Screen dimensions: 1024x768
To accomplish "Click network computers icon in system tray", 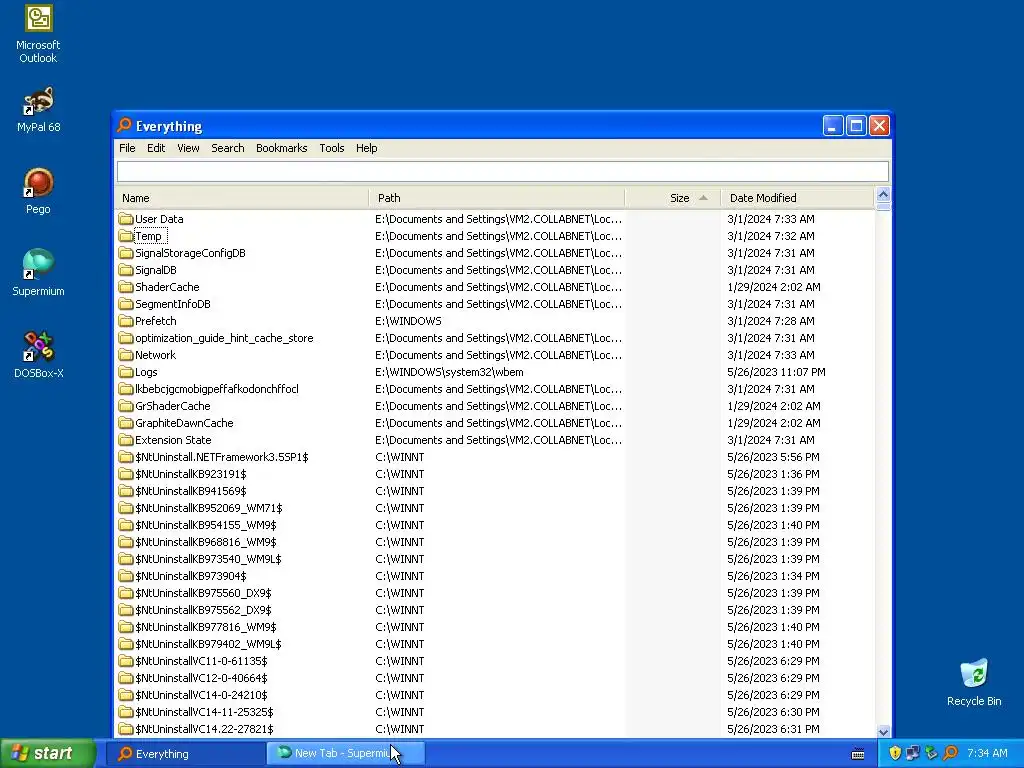I will (x=912, y=753).
